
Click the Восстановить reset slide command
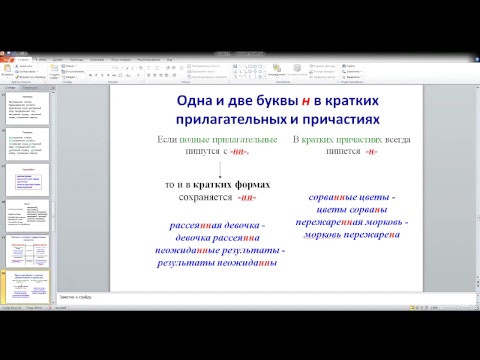[73, 71]
